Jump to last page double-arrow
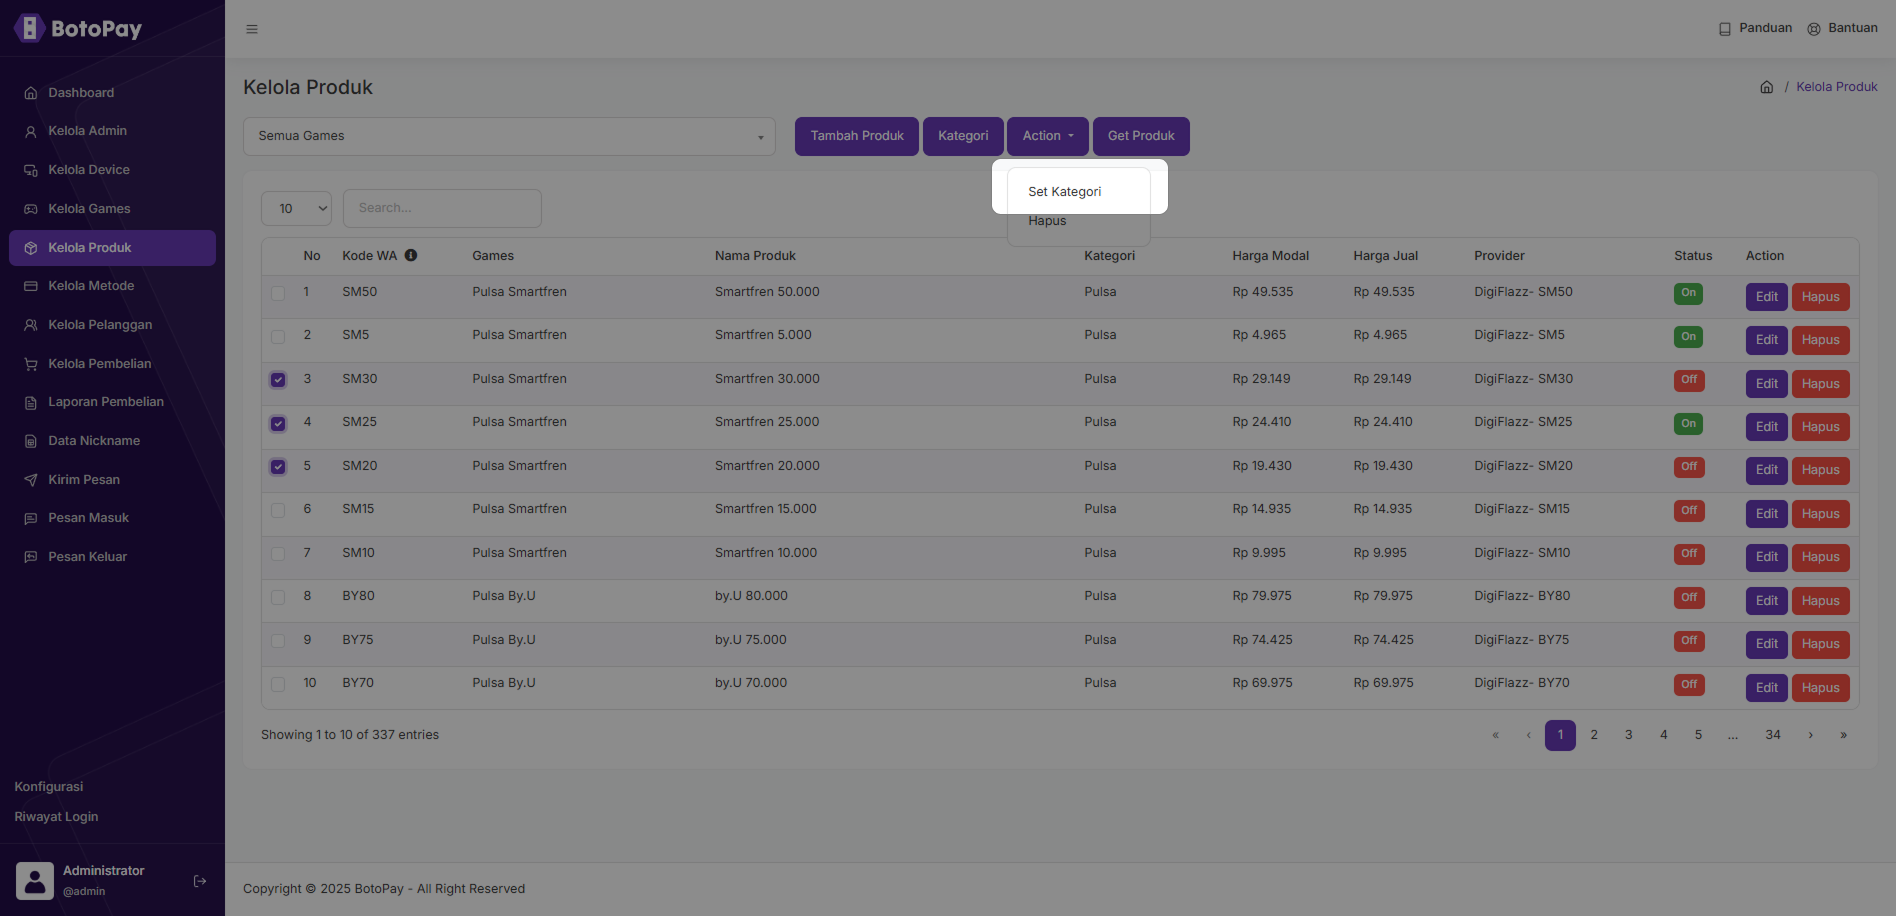This screenshot has width=1896, height=916. [x=1844, y=735]
